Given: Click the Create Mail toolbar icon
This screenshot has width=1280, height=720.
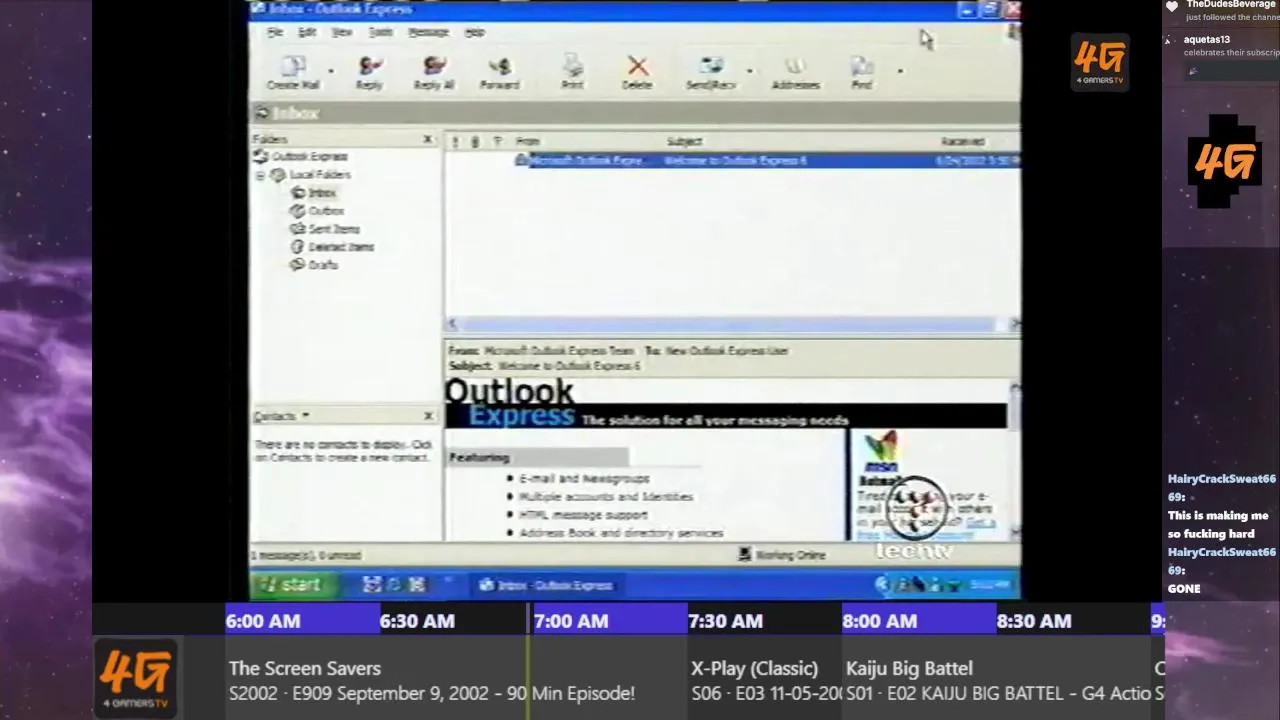Looking at the screenshot, I should point(293,72).
